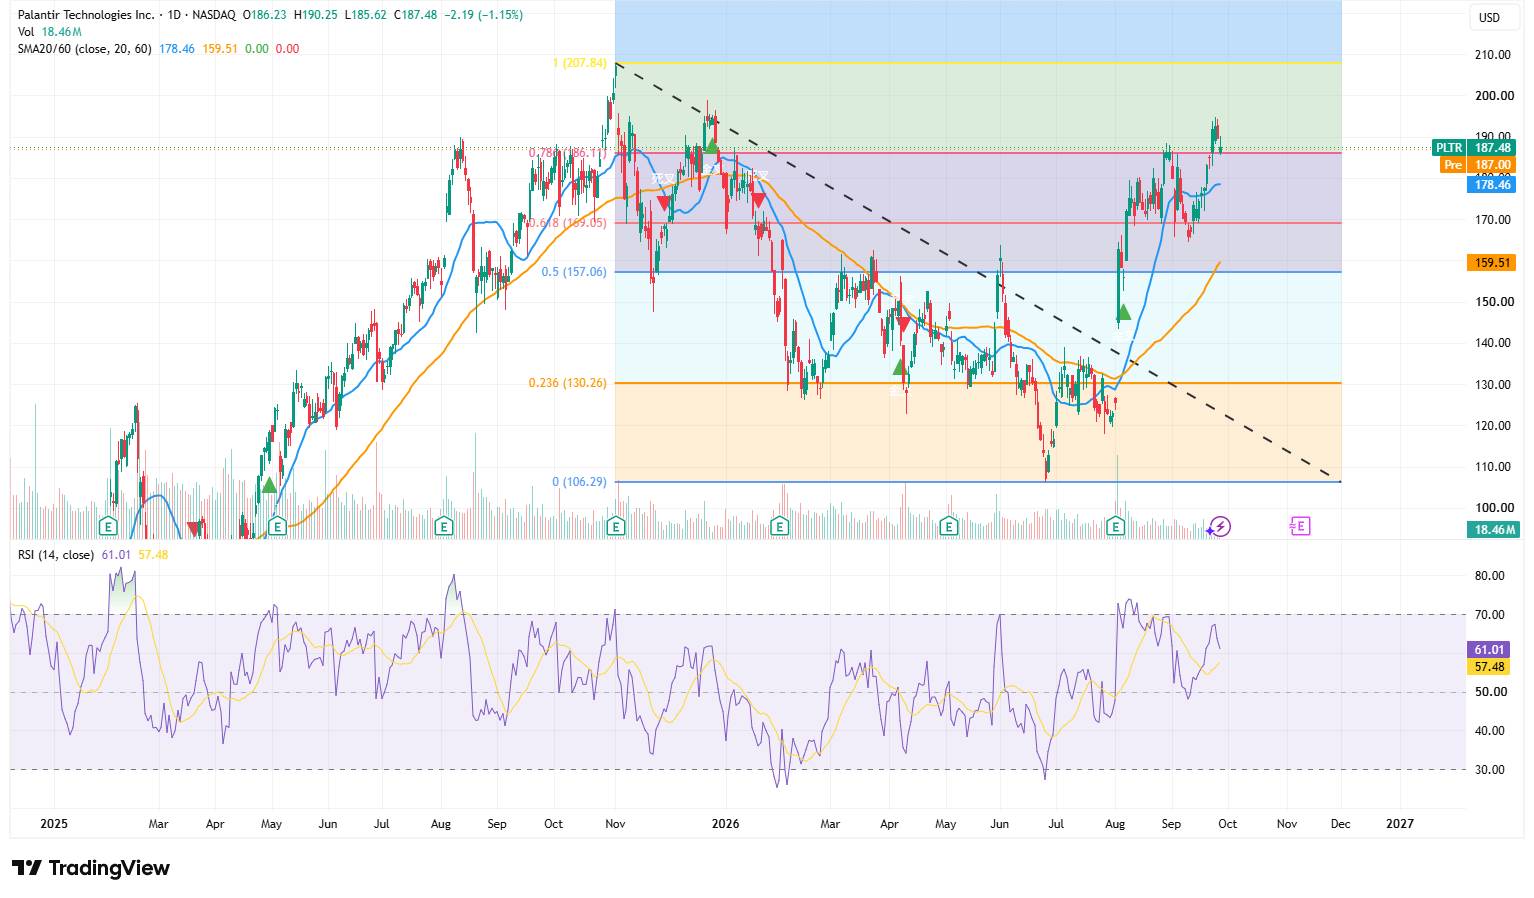Select the Palantir Technologies Inc. symbol title
1534x898 pixels.
tap(86, 15)
